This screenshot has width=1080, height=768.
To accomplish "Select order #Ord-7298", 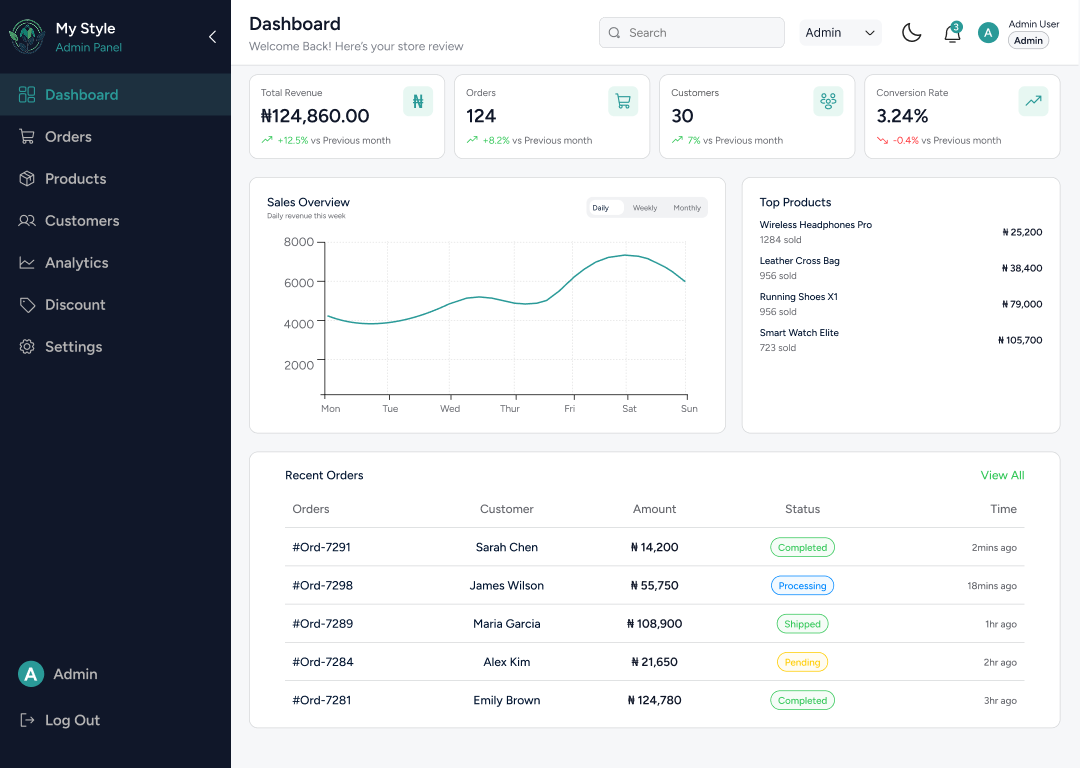I will pyautogui.click(x=322, y=585).
